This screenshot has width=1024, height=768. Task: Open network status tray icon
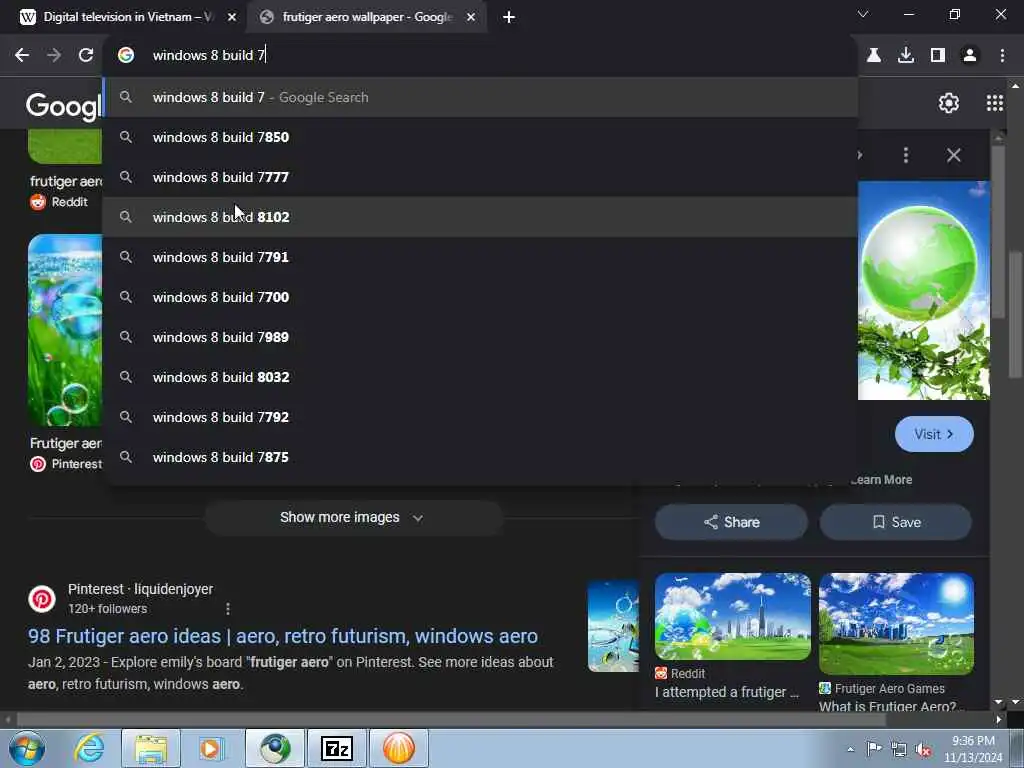coord(899,750)
